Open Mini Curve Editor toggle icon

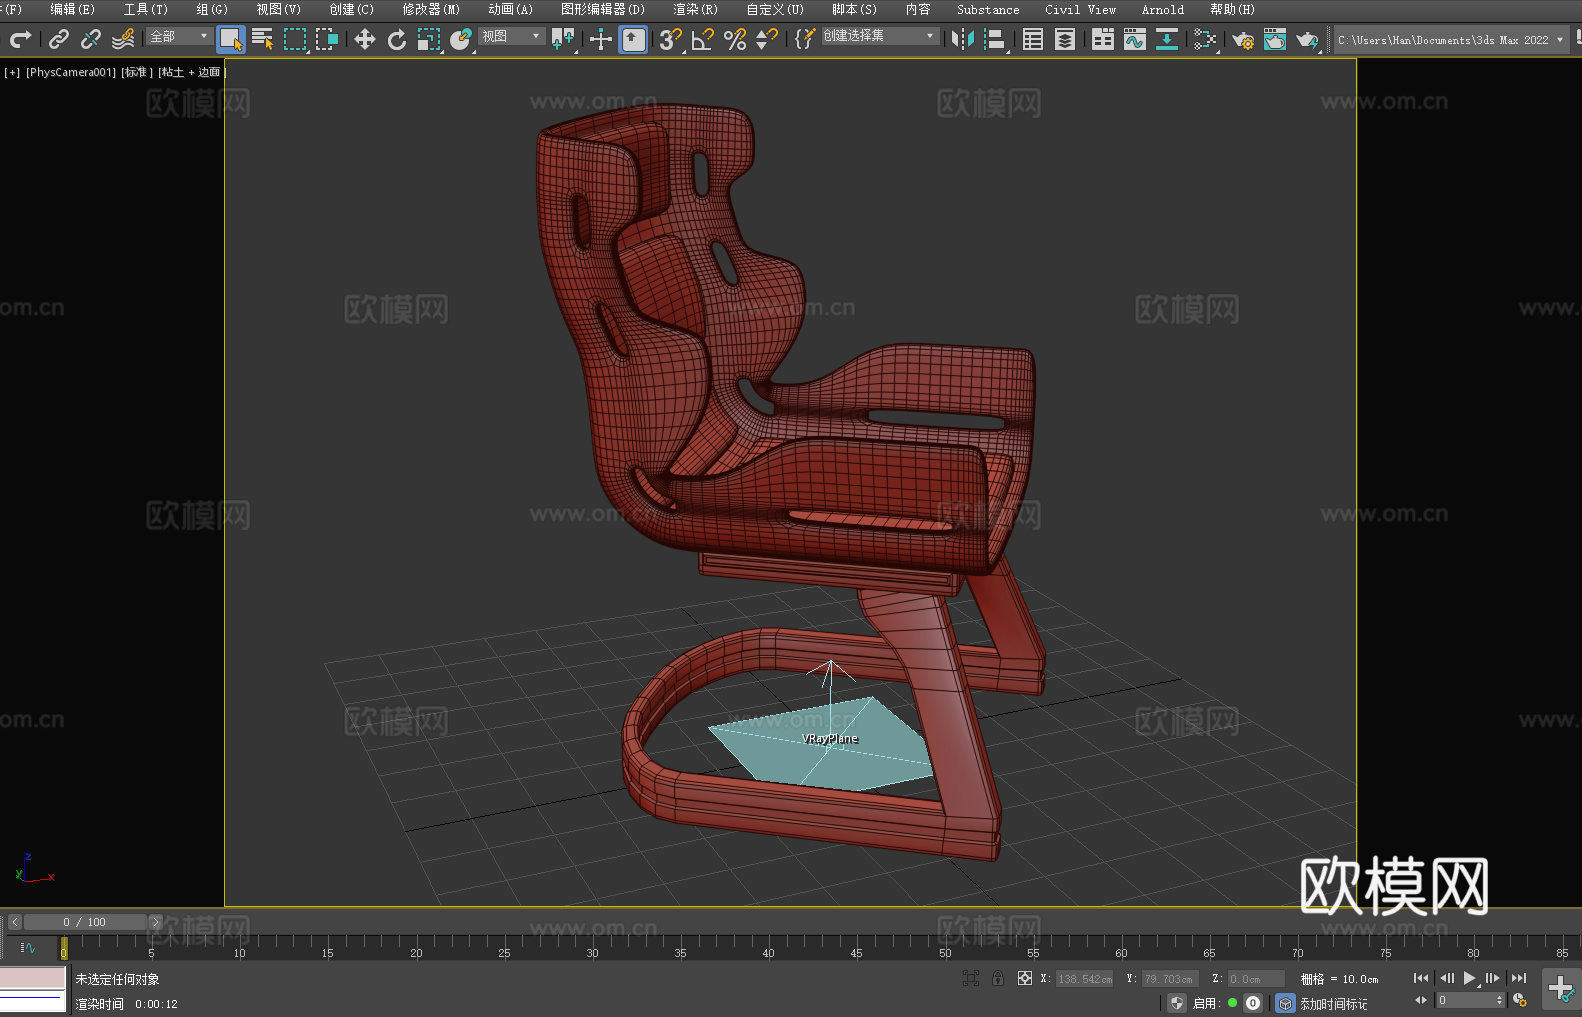(27, 947)
